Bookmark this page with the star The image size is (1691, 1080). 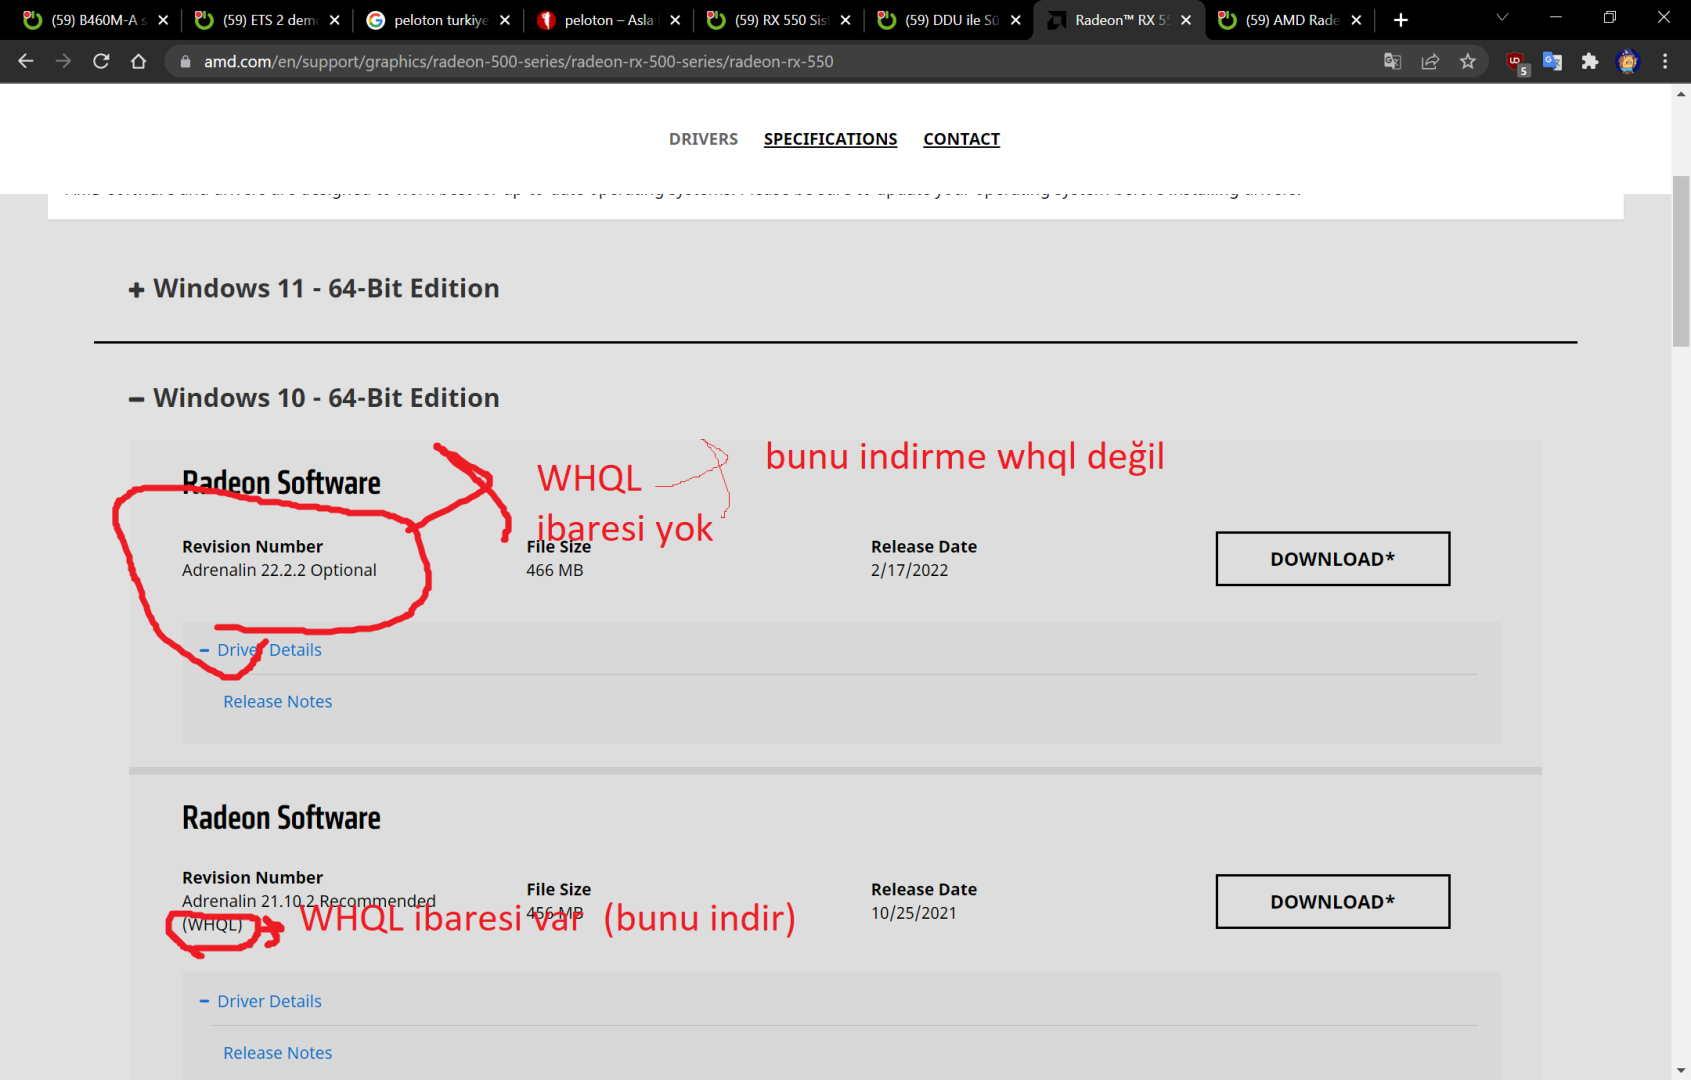coord(1467,61)
